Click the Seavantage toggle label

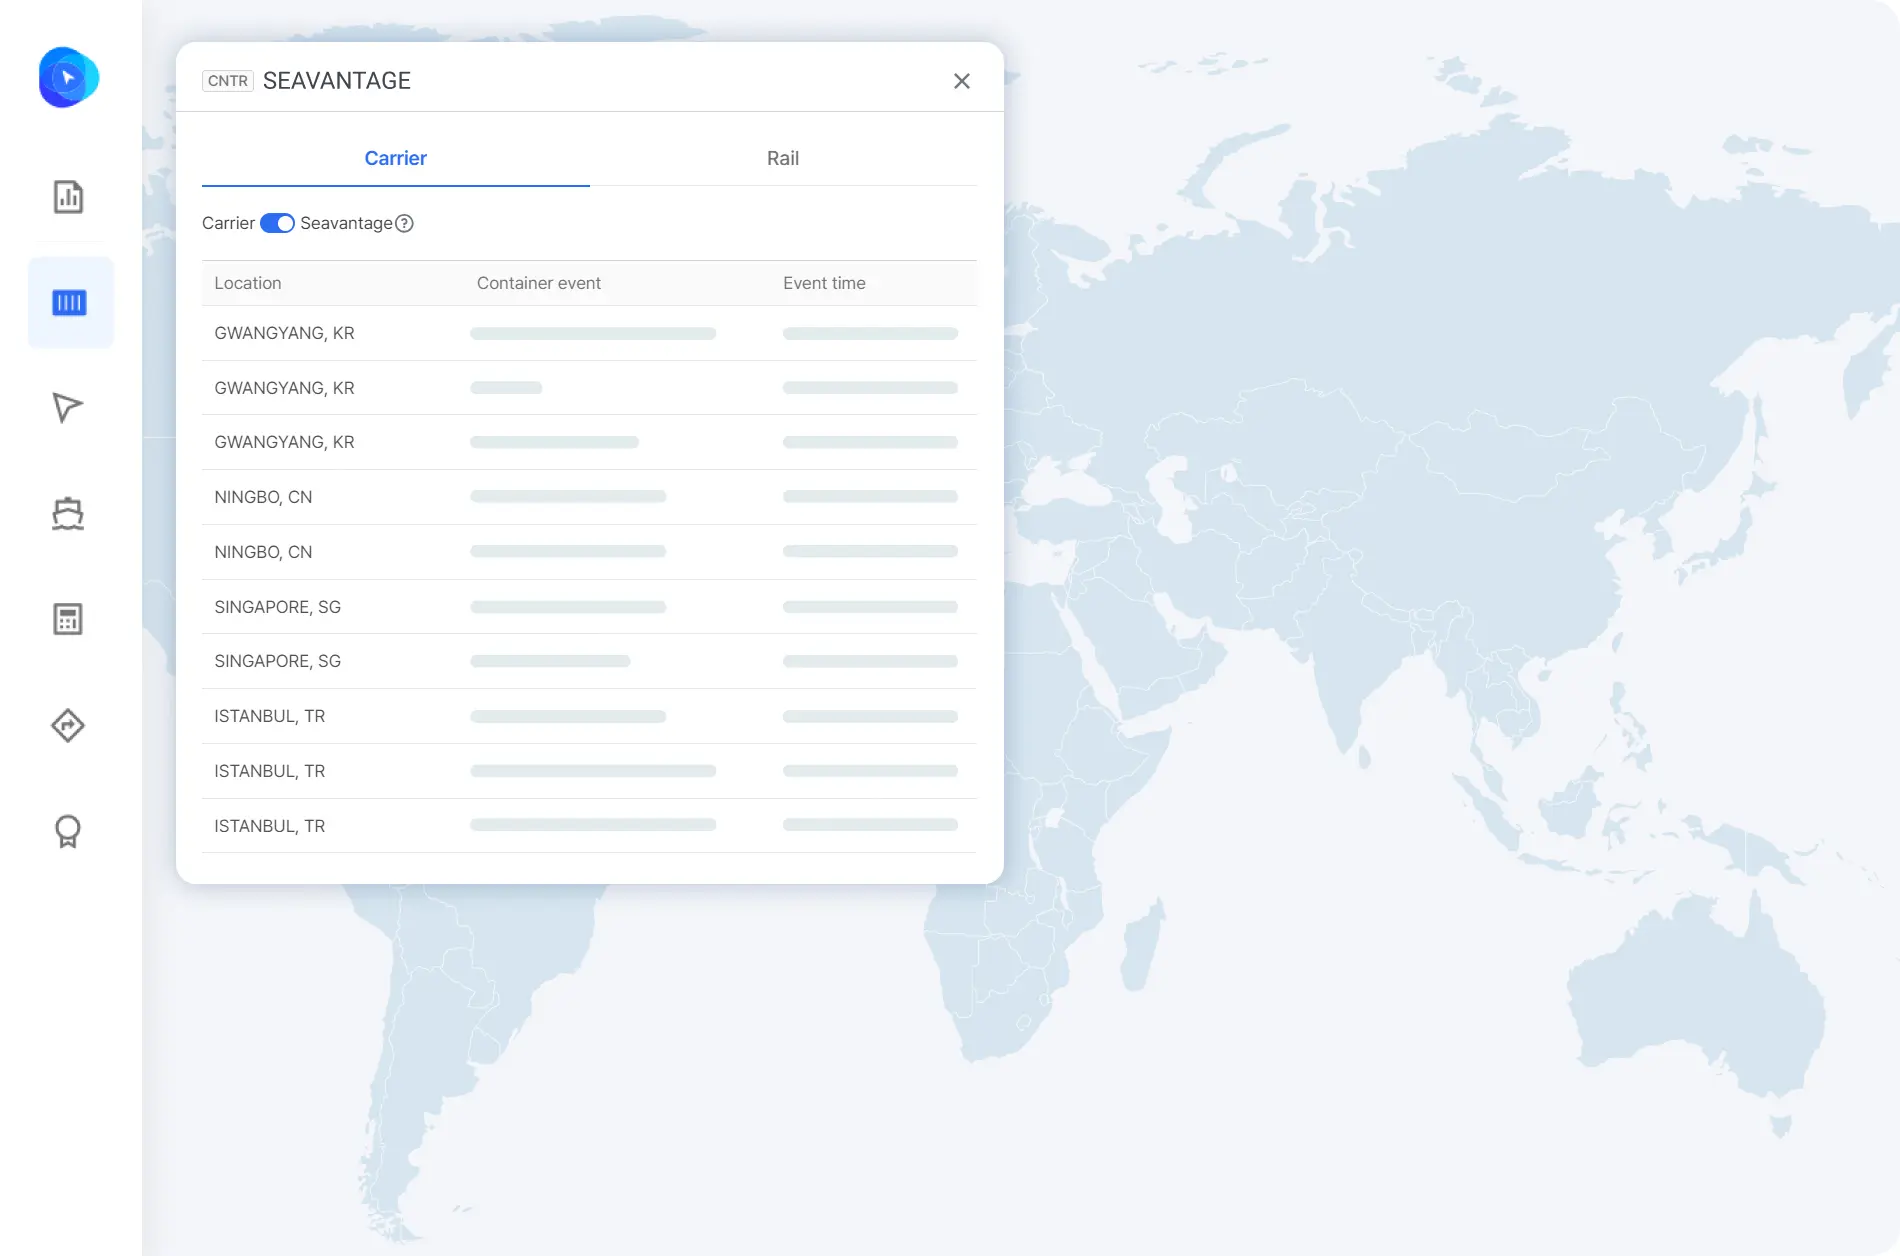click(x=346, y=223)
